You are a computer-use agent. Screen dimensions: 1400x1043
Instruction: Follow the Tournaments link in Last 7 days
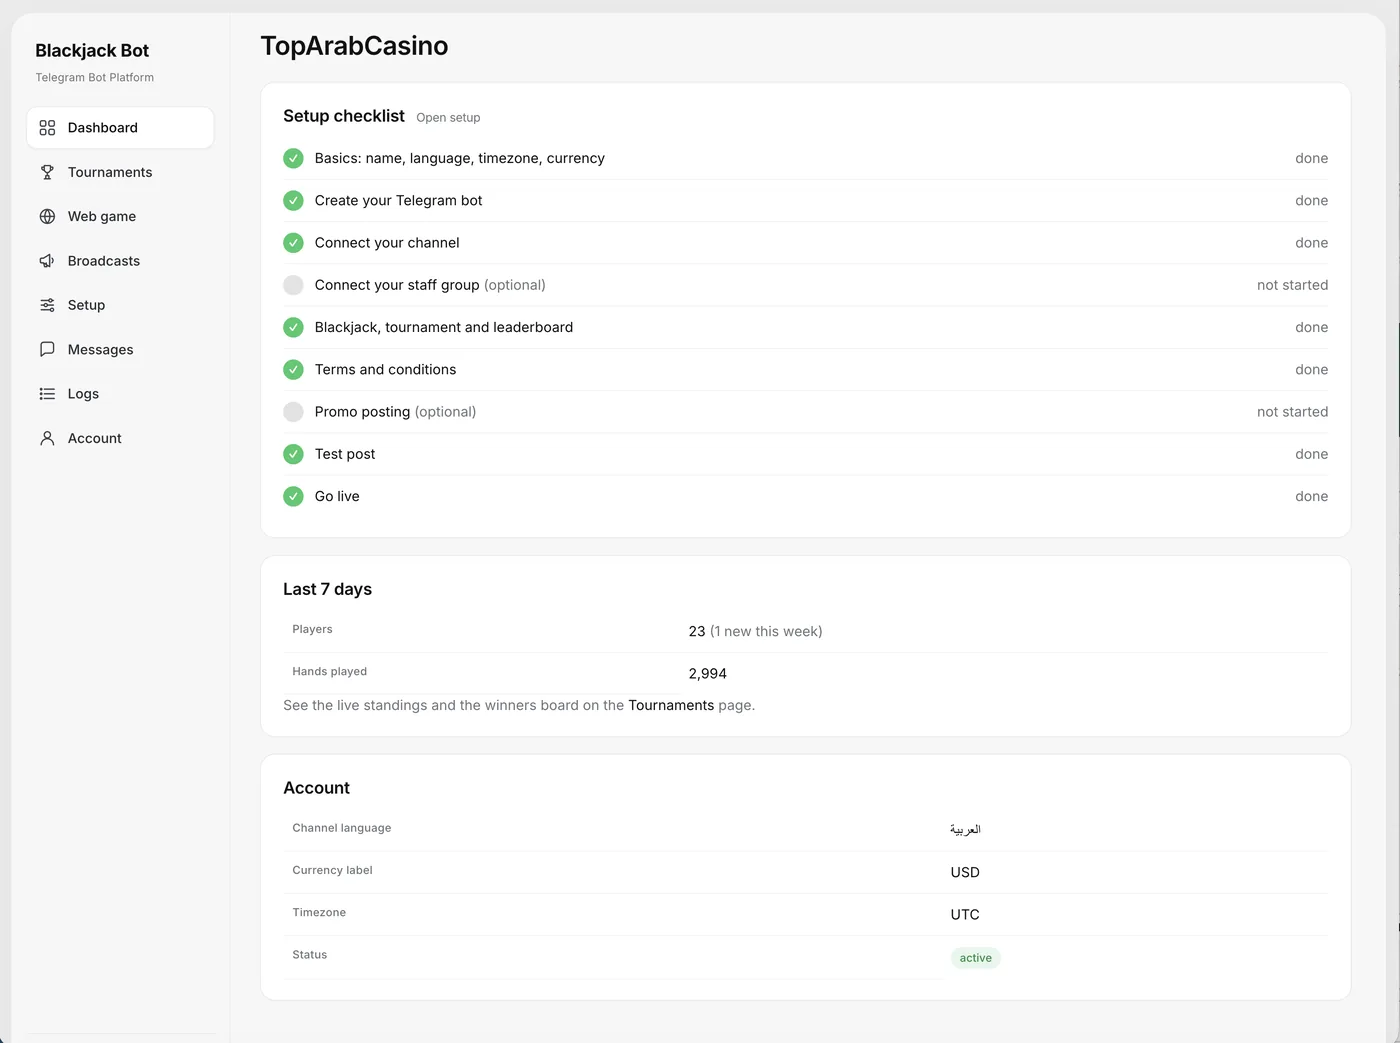pos(671,705)
